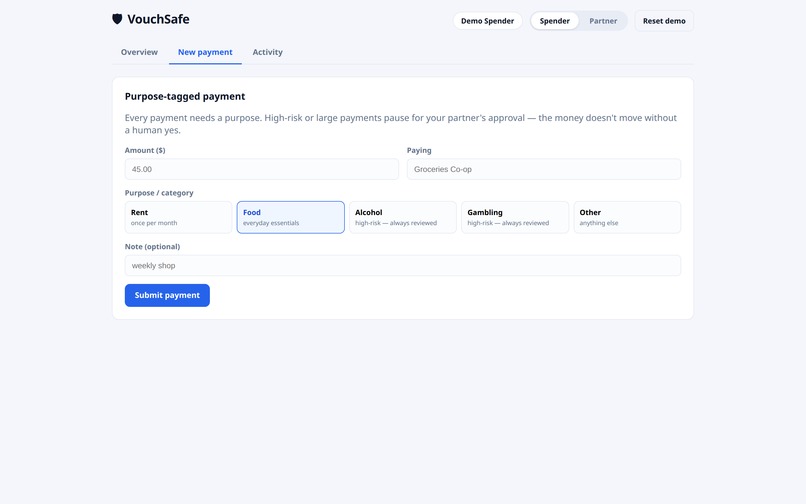The height and width of the screenshot is (504, 806).
Task: Click the Note (optional) text field
Action: pos(402,265)
